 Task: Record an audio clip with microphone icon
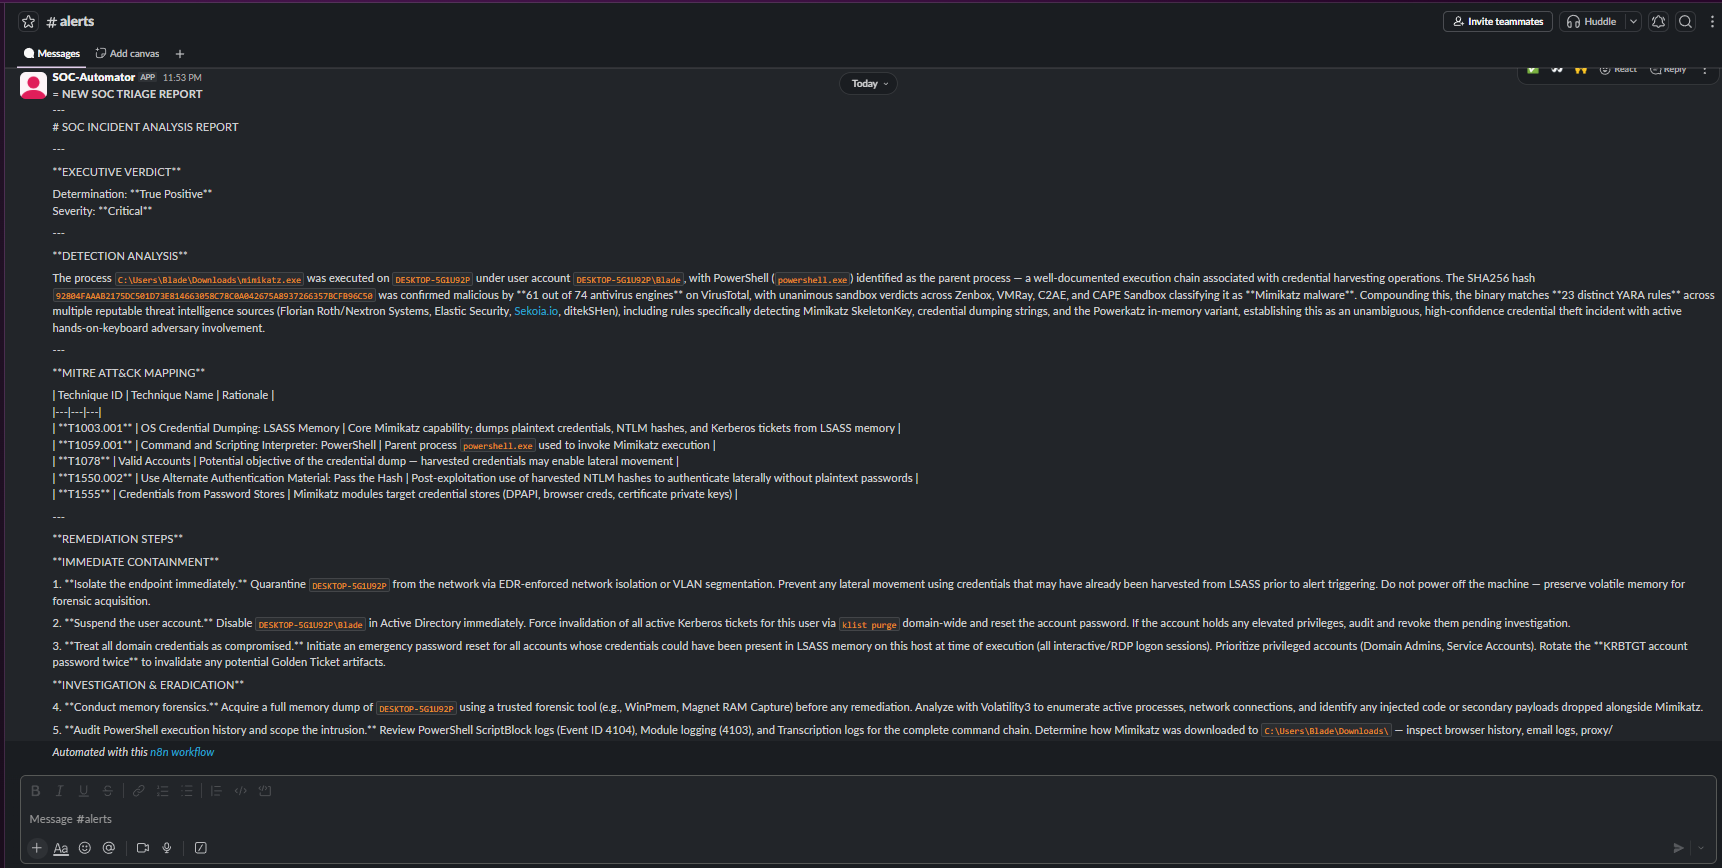coord(167,848)
